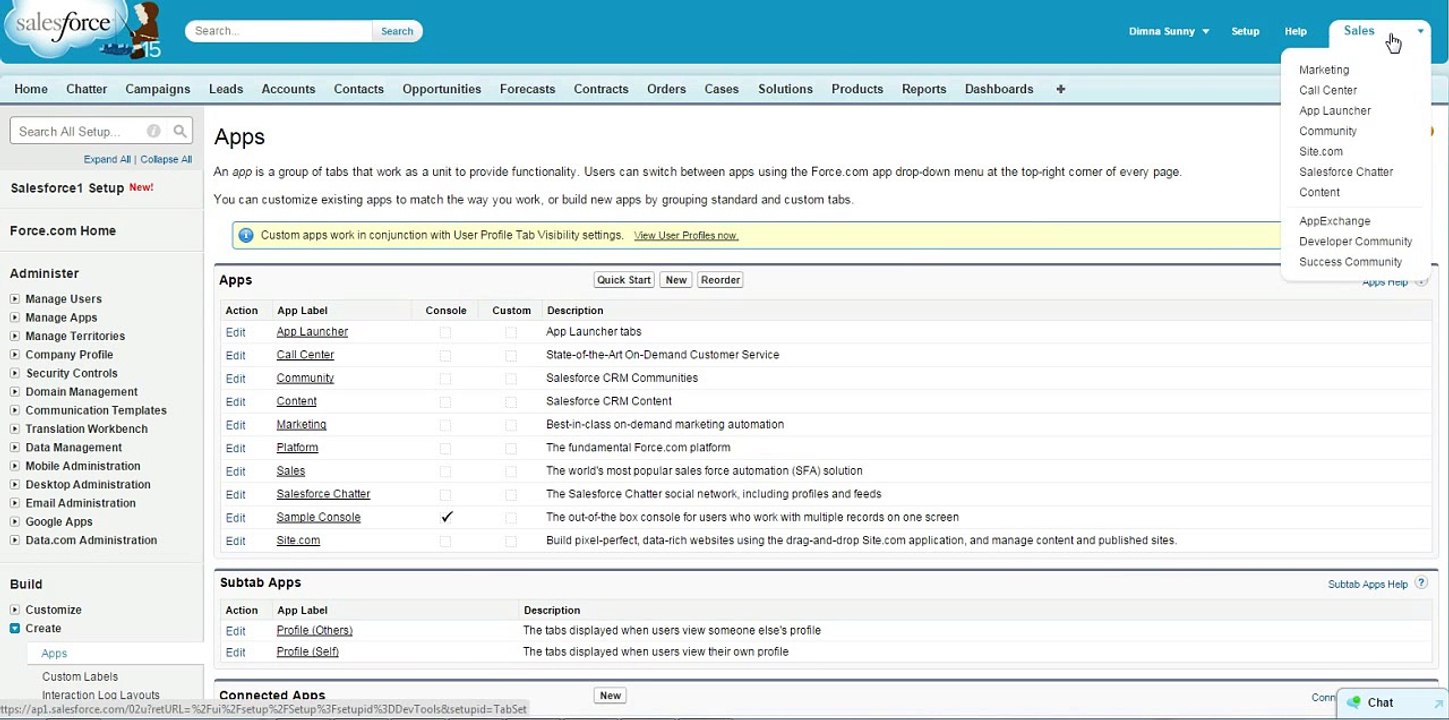Image resolution: width=1449 pixels, height=720 pixels.
Task: Select Call Center in app menu
Action: coord(1328,90)
